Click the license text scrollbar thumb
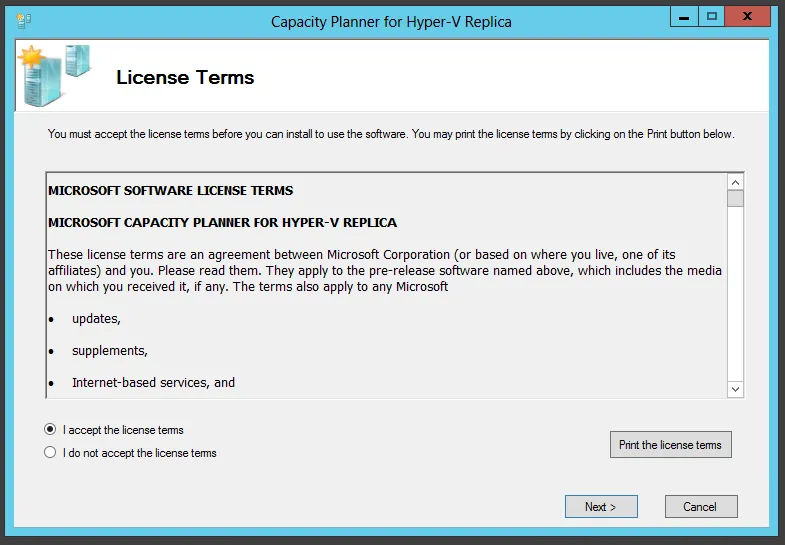 coord(735,199)
